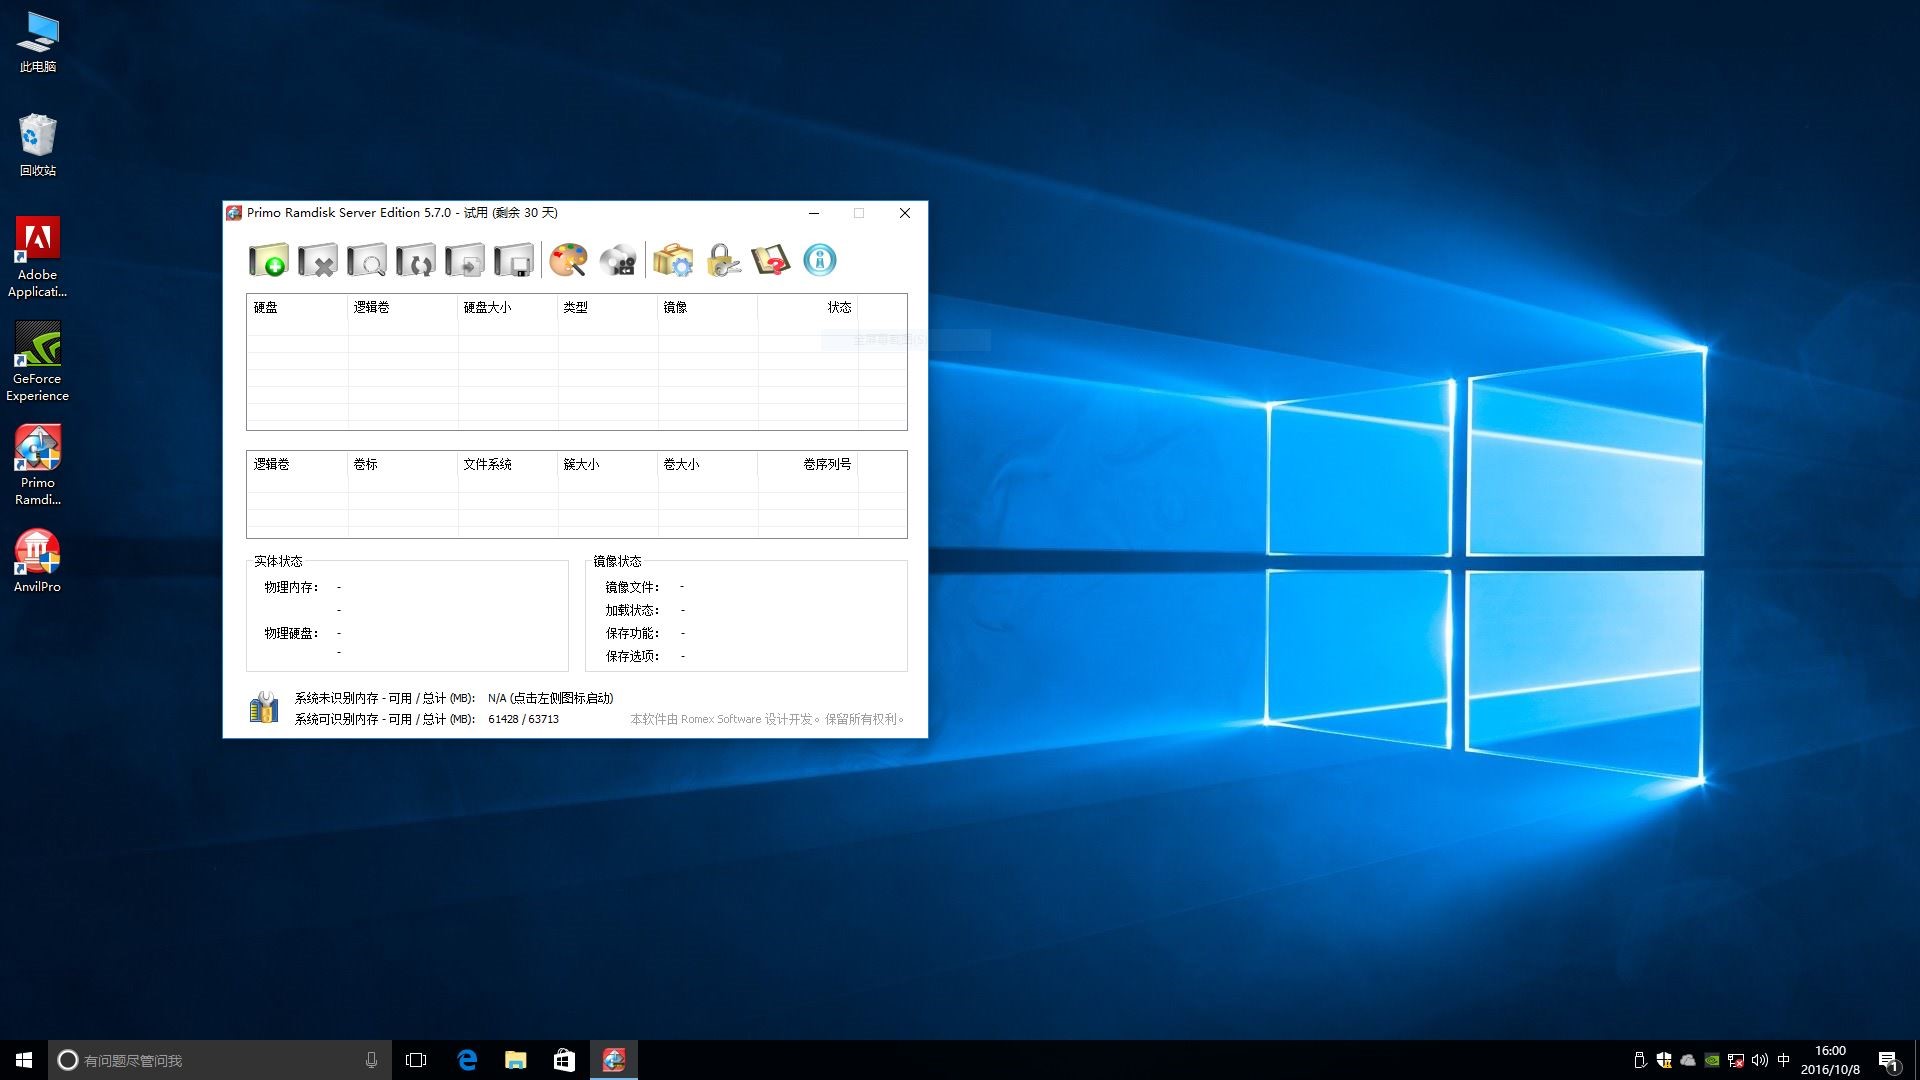
Task: Click the invisible memory management icon
Action: point(264,708)
